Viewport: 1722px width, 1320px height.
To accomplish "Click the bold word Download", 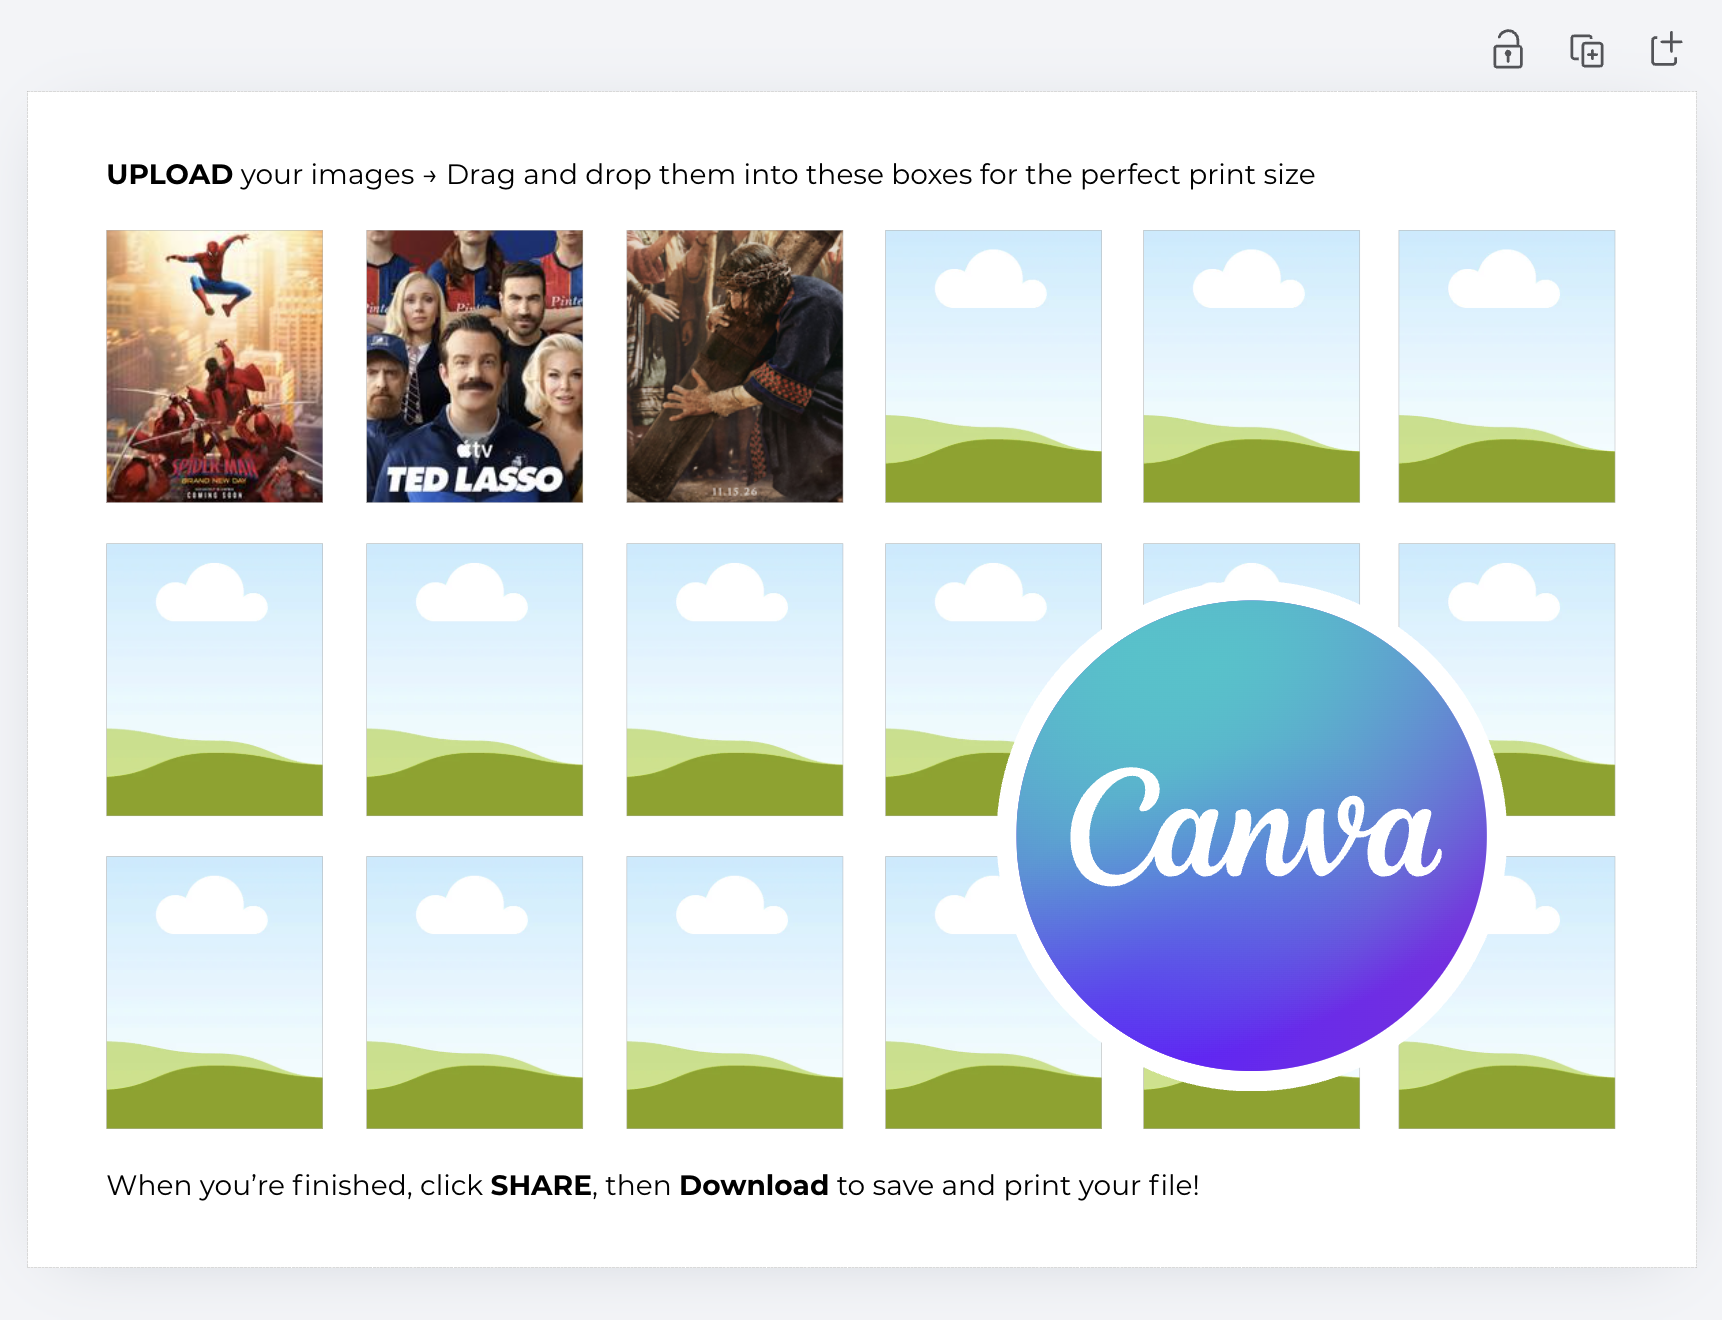I will tap(754, 1185).
